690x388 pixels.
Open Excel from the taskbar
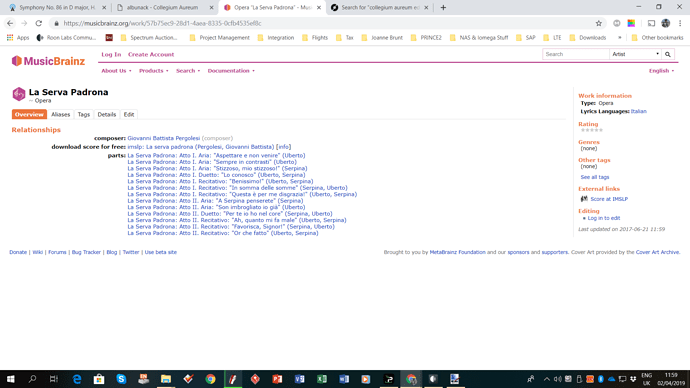click(x=322, y=379)
